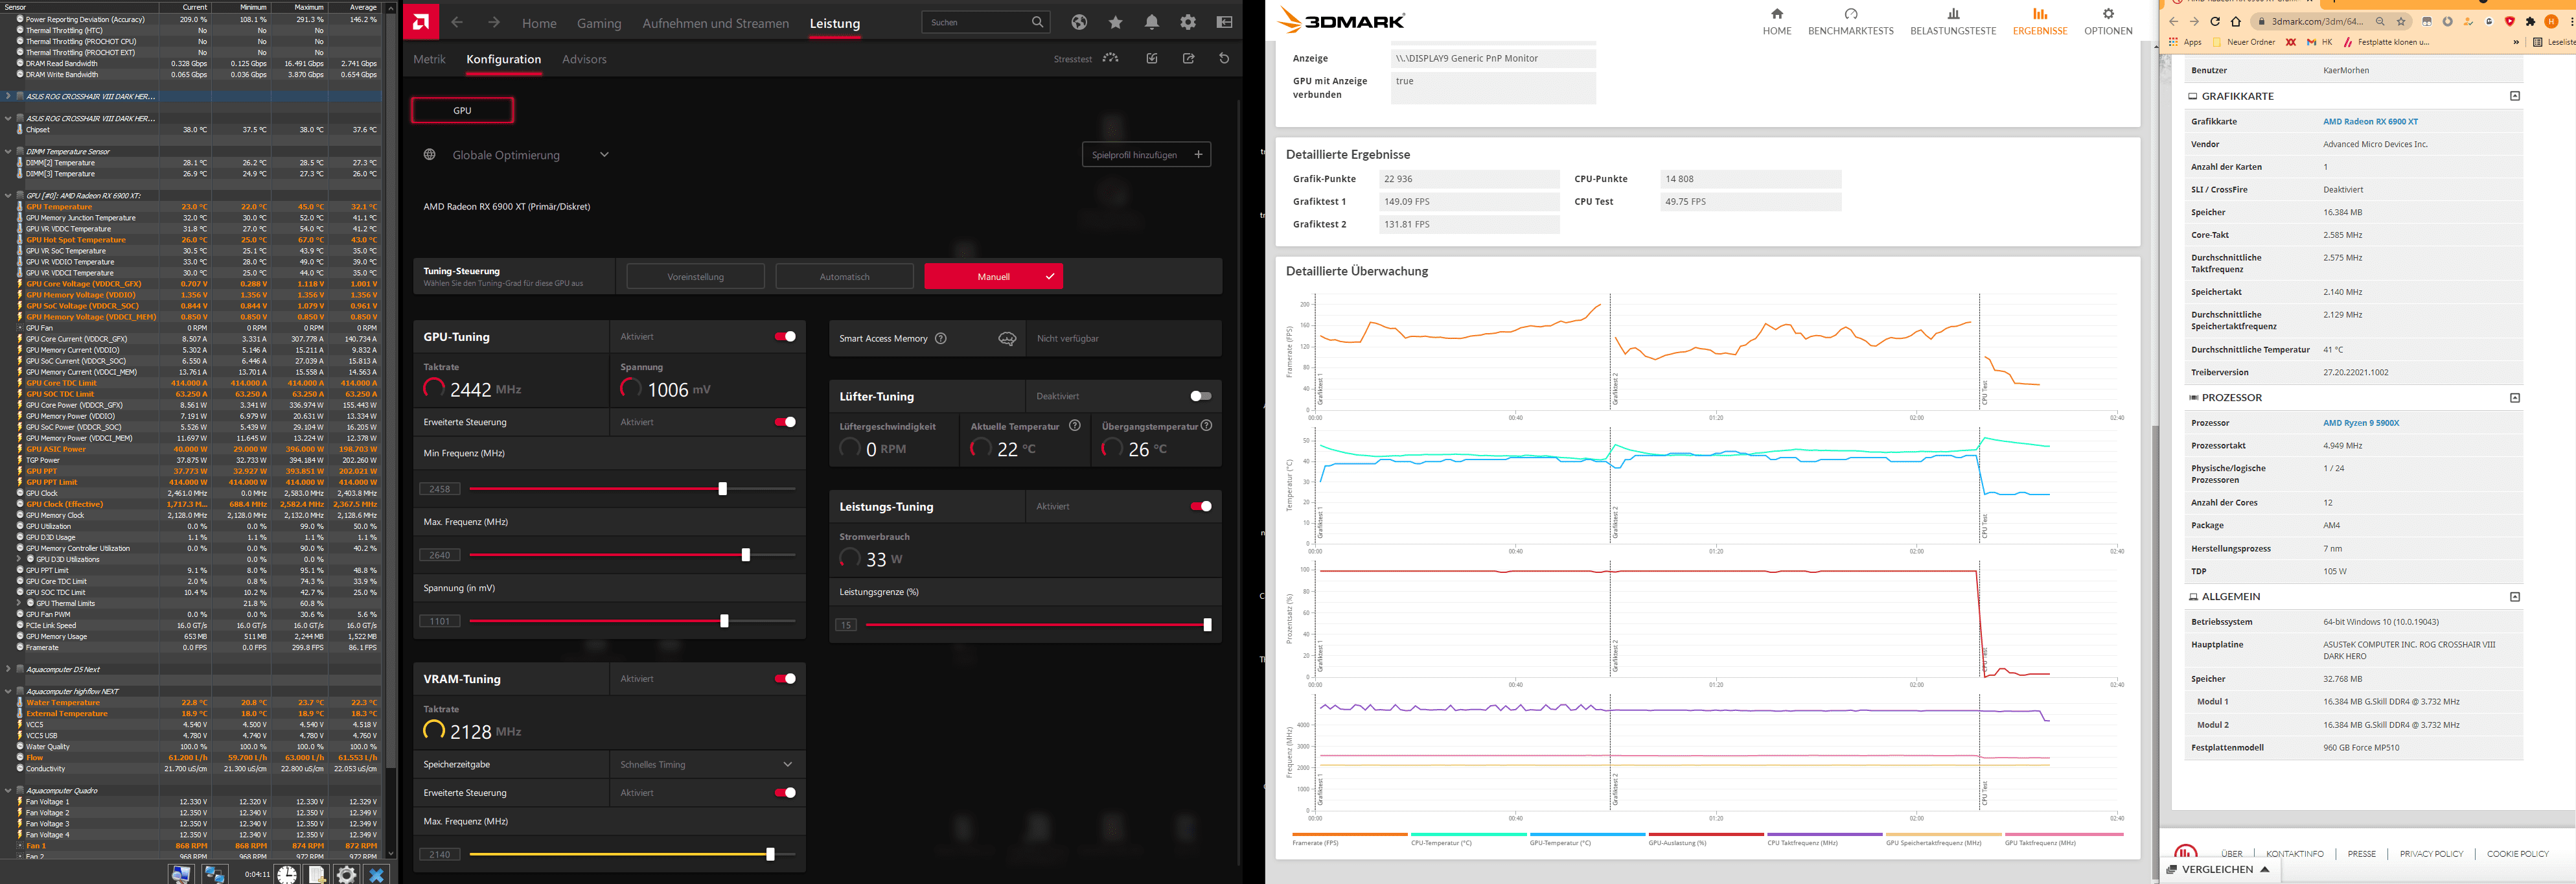Reset tuning with the undo arrow icon

[x=1224, y=58]
